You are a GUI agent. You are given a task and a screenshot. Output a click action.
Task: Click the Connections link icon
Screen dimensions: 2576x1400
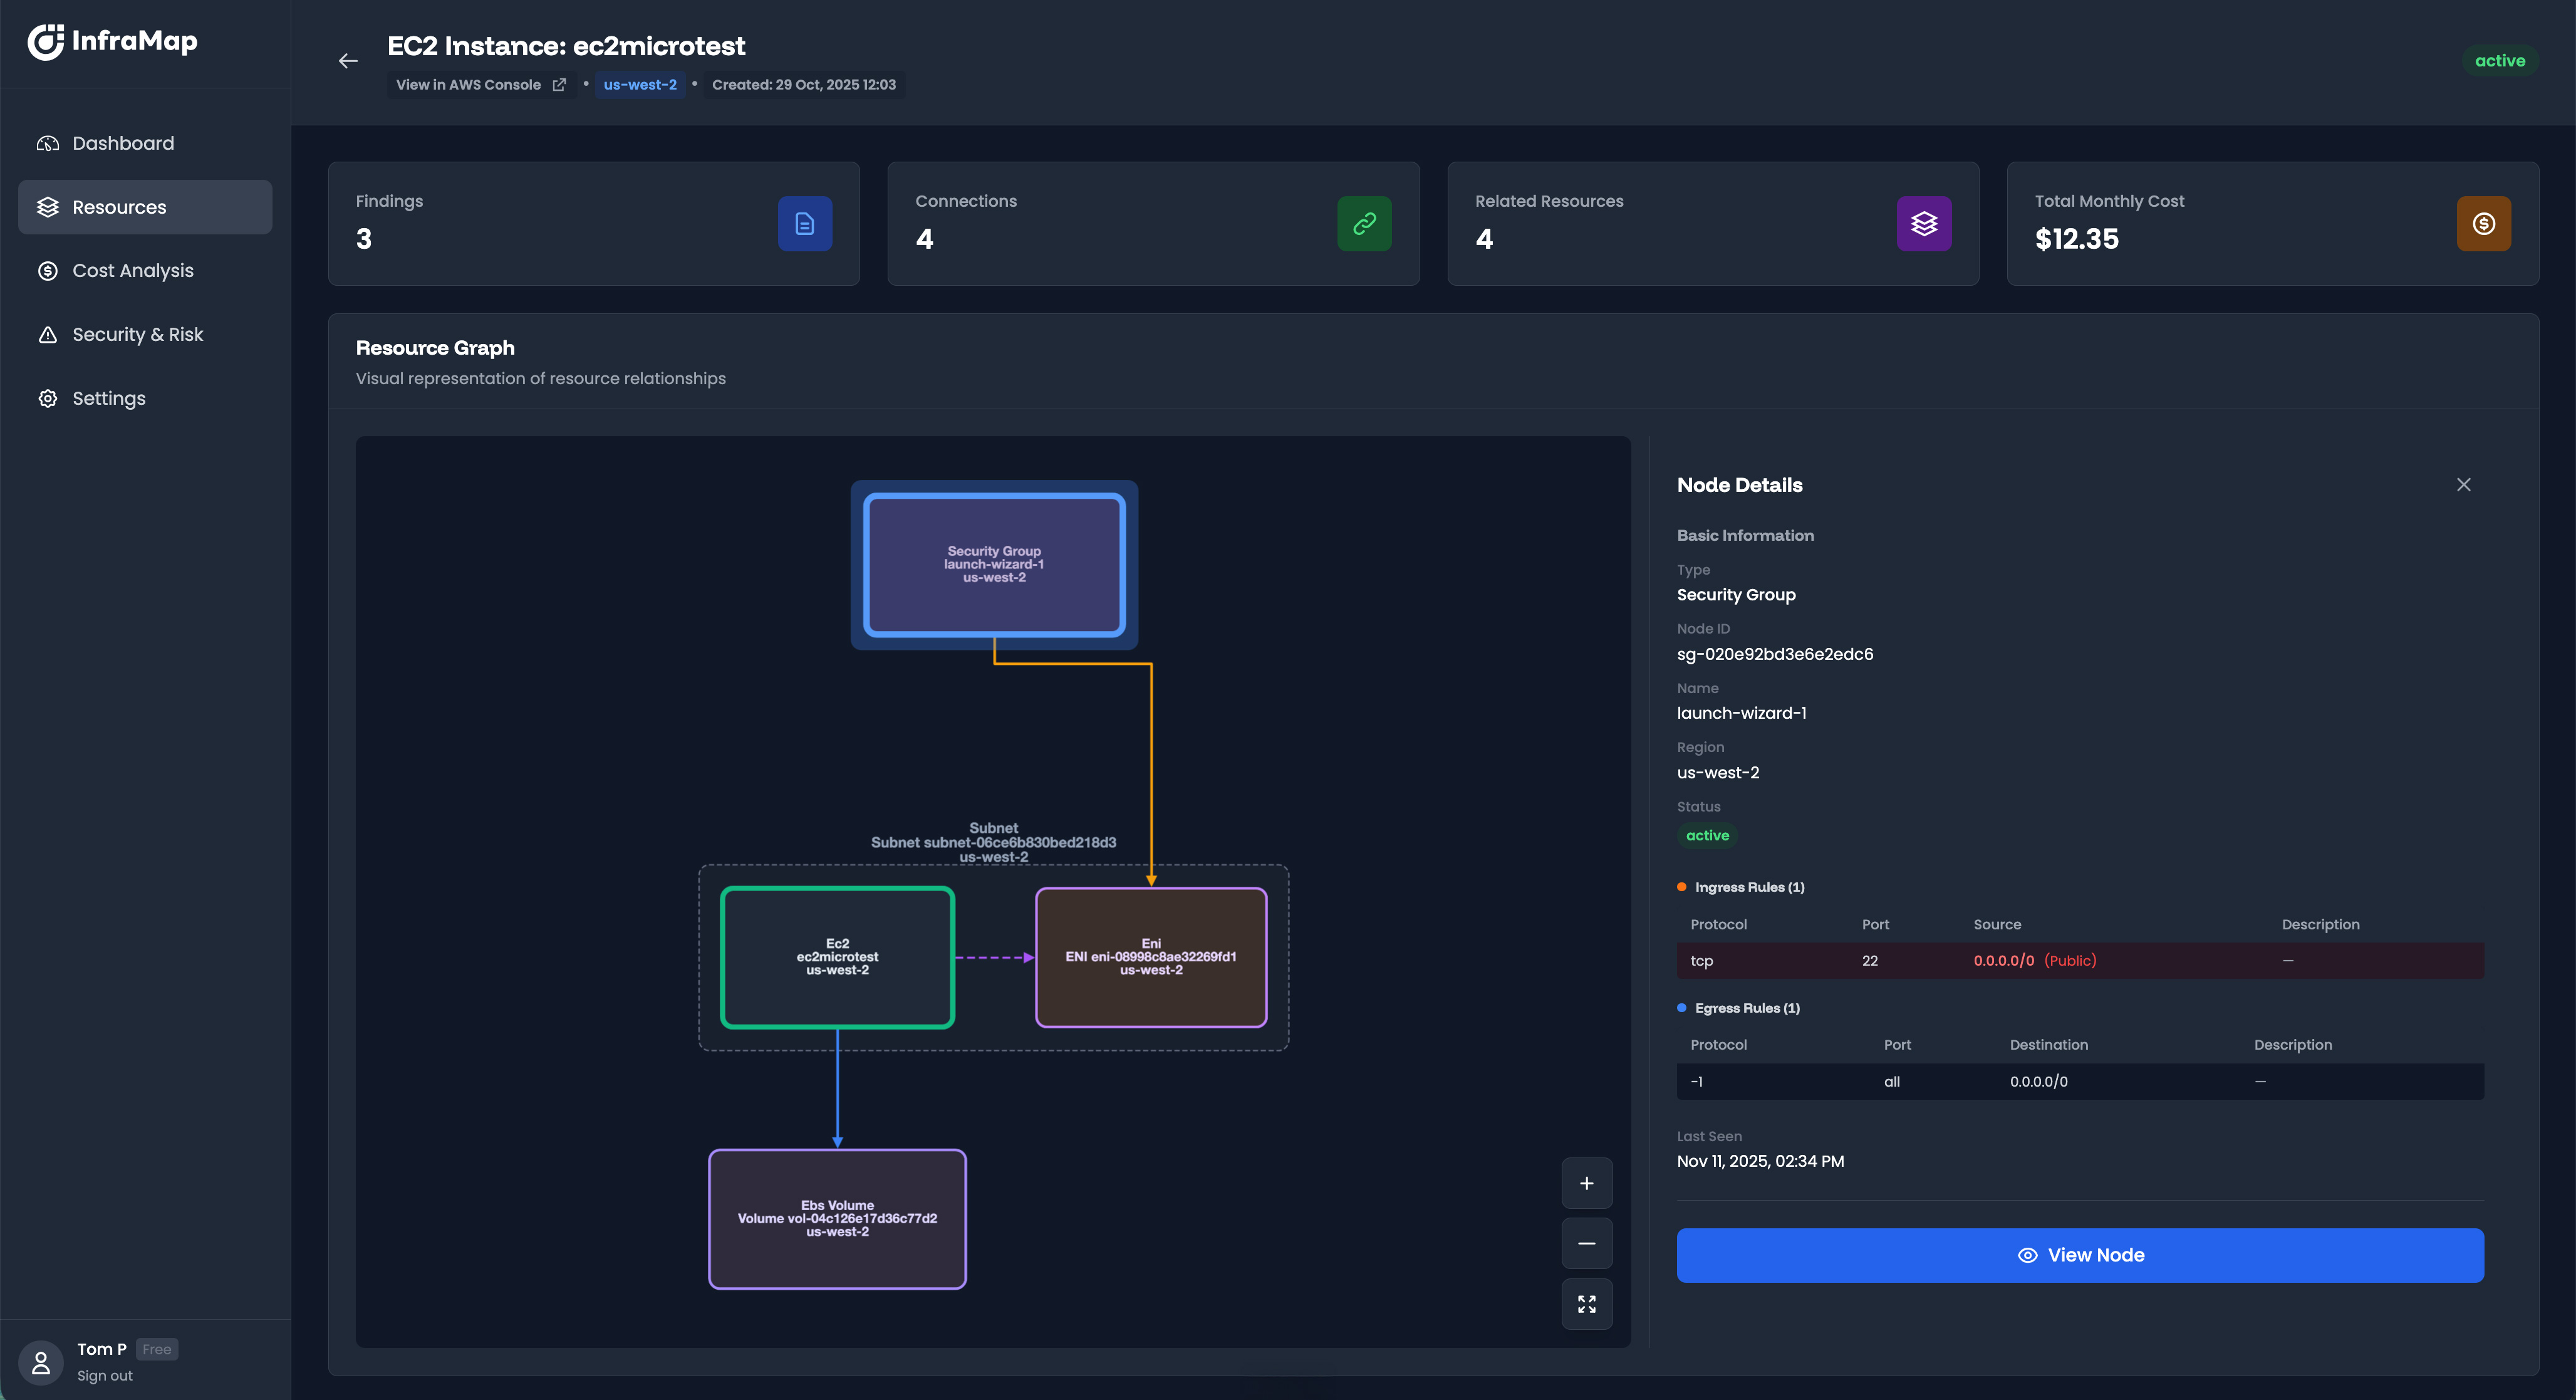pos(1364,224)
